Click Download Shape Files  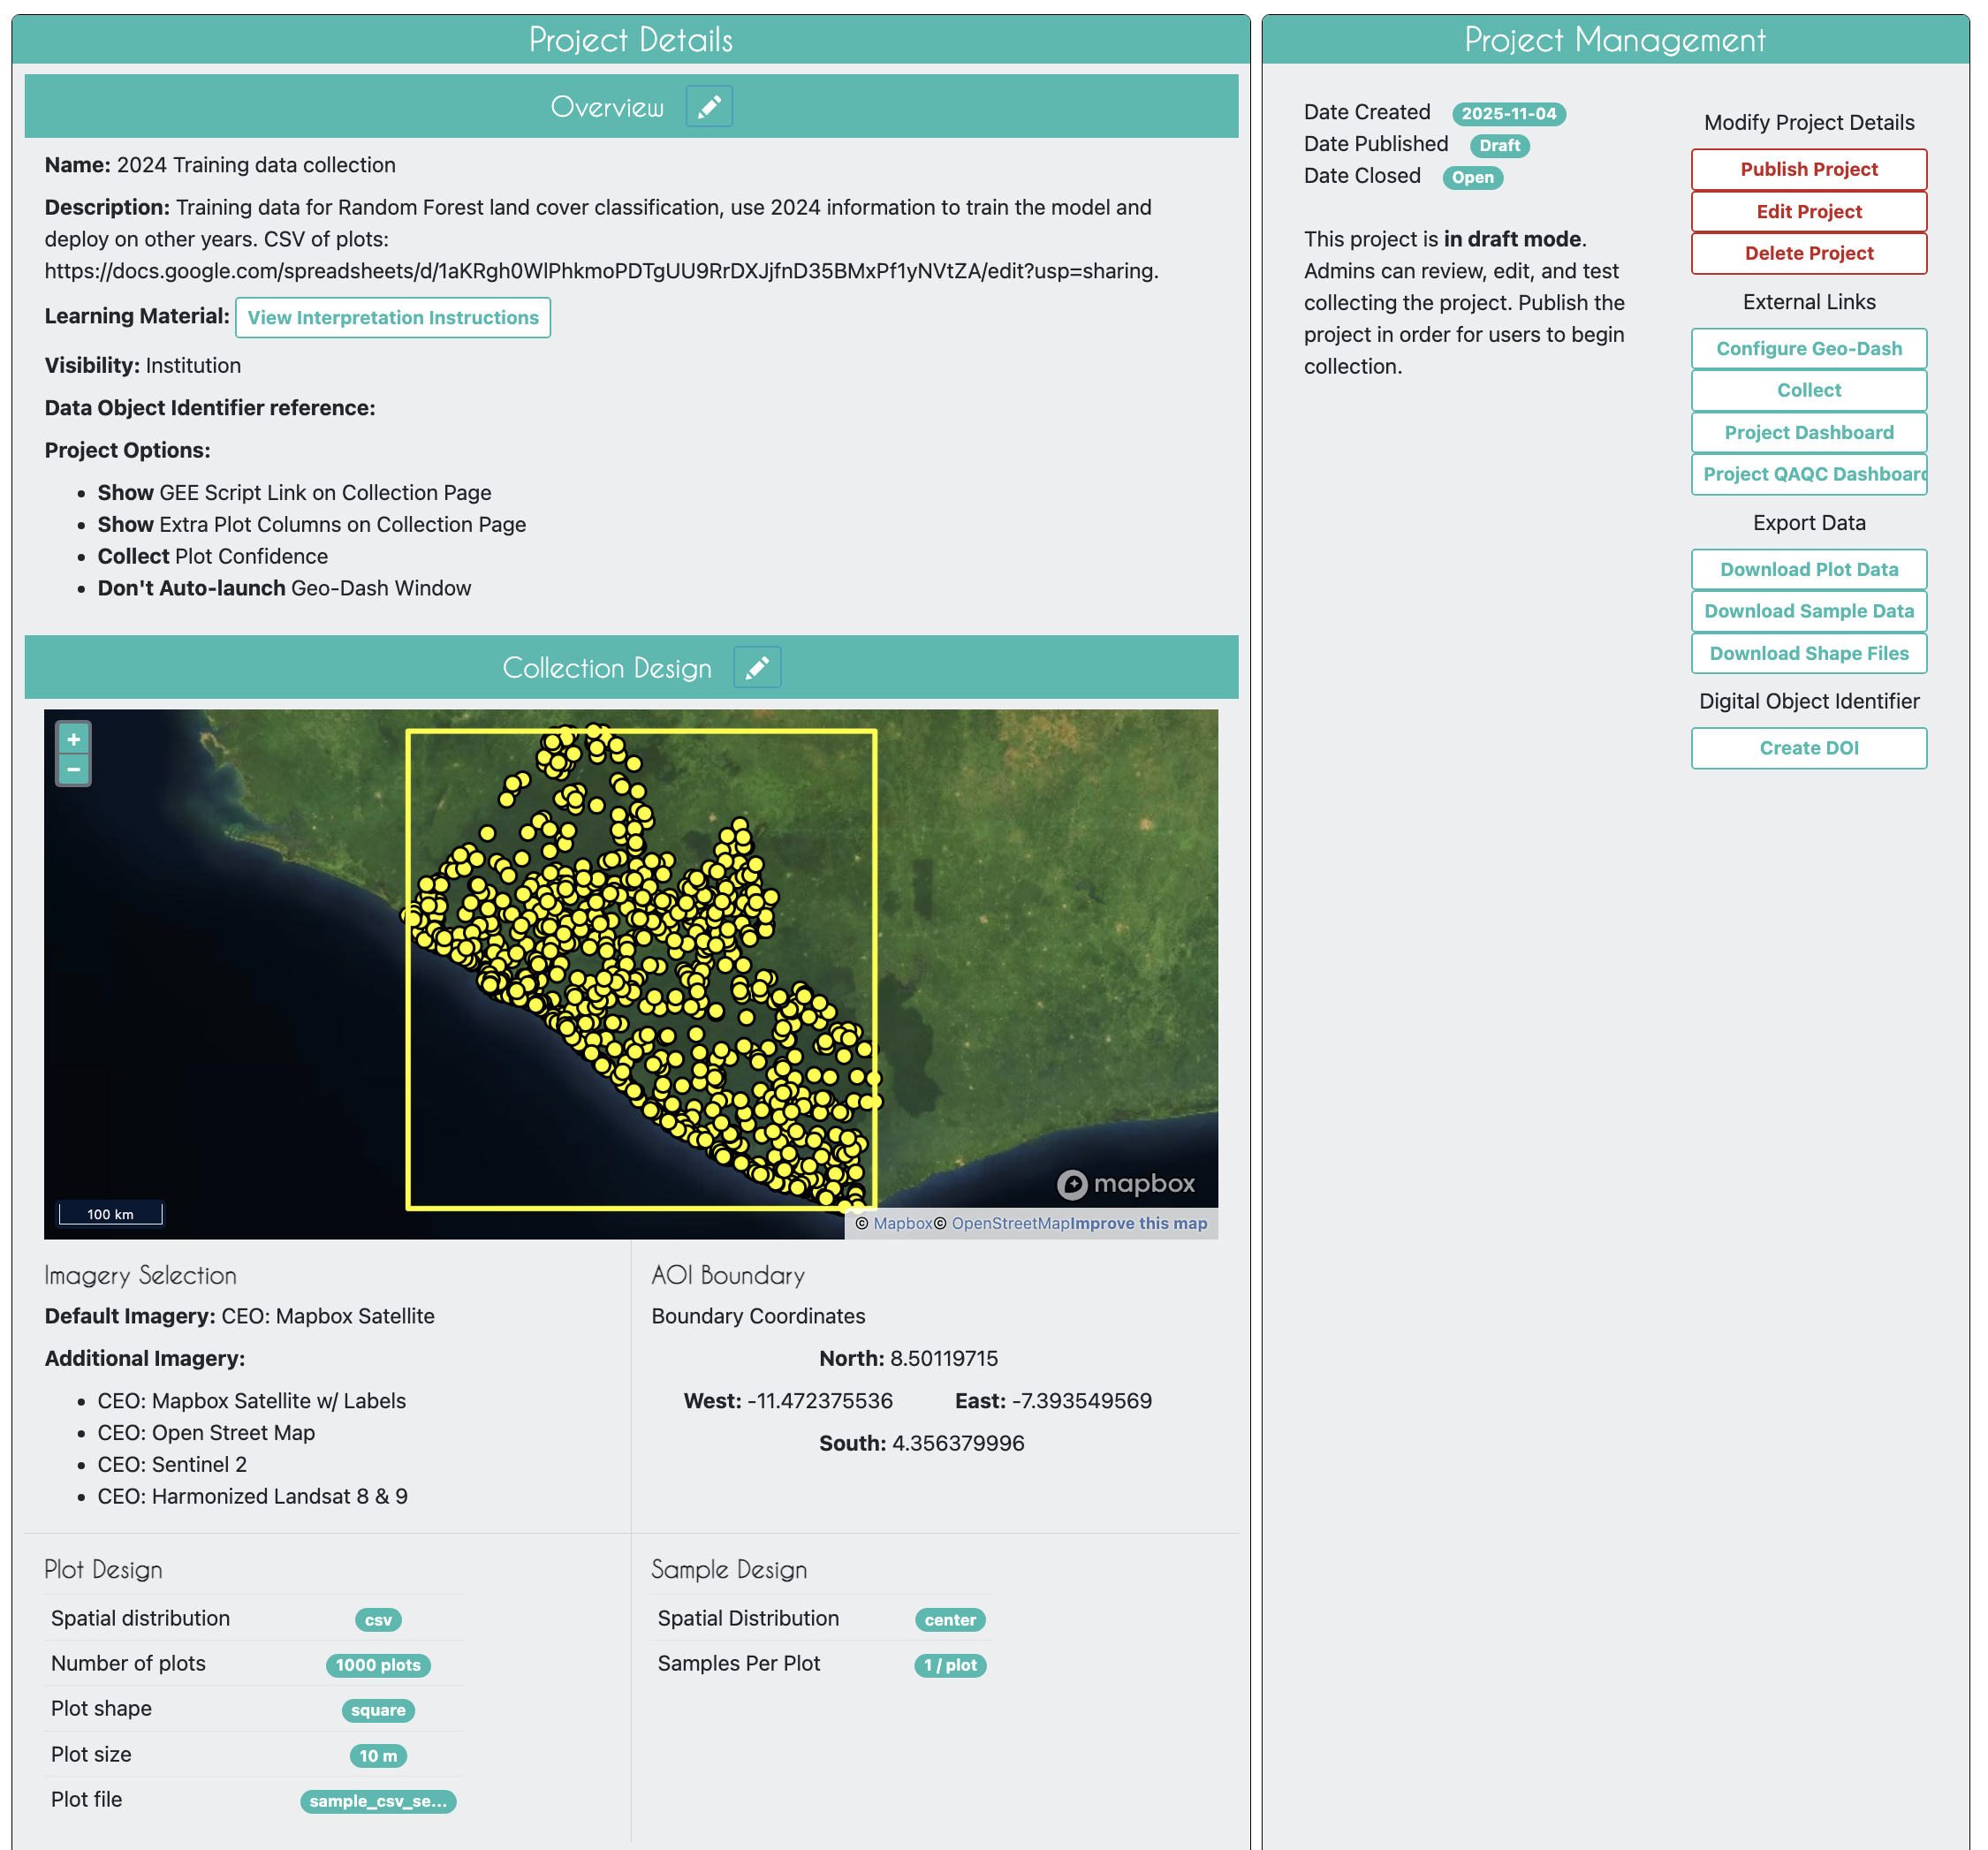(x=1808, y=654)
